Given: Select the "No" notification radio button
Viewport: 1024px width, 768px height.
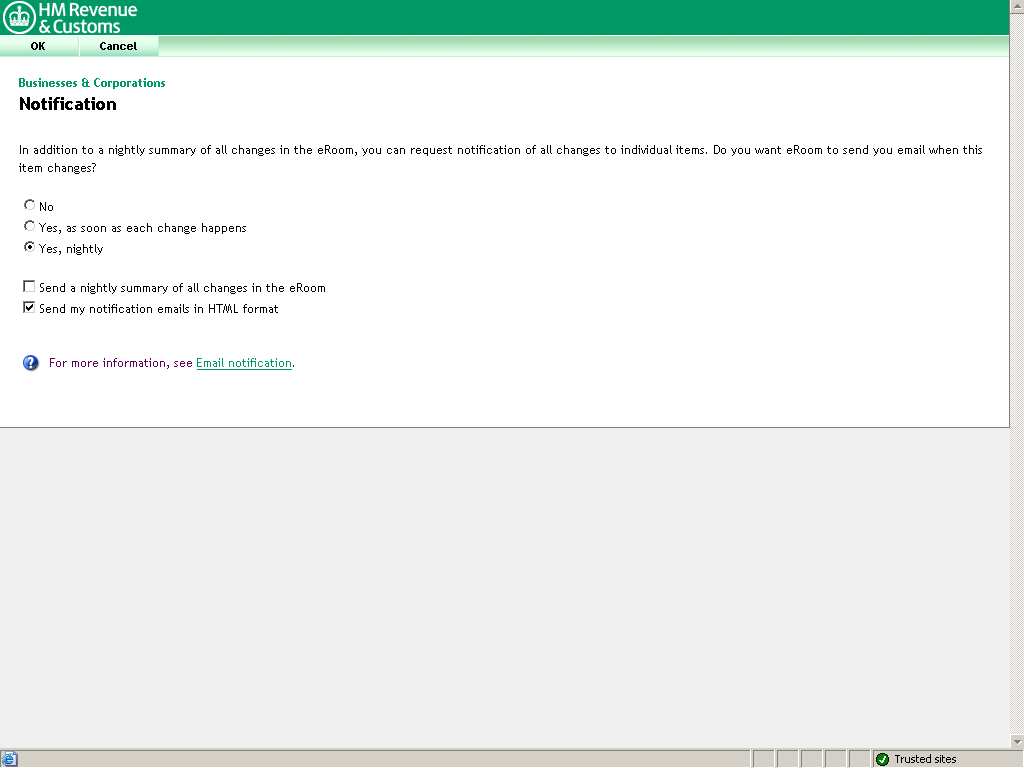Looking at the screenshot, I should tap(29, 206).
